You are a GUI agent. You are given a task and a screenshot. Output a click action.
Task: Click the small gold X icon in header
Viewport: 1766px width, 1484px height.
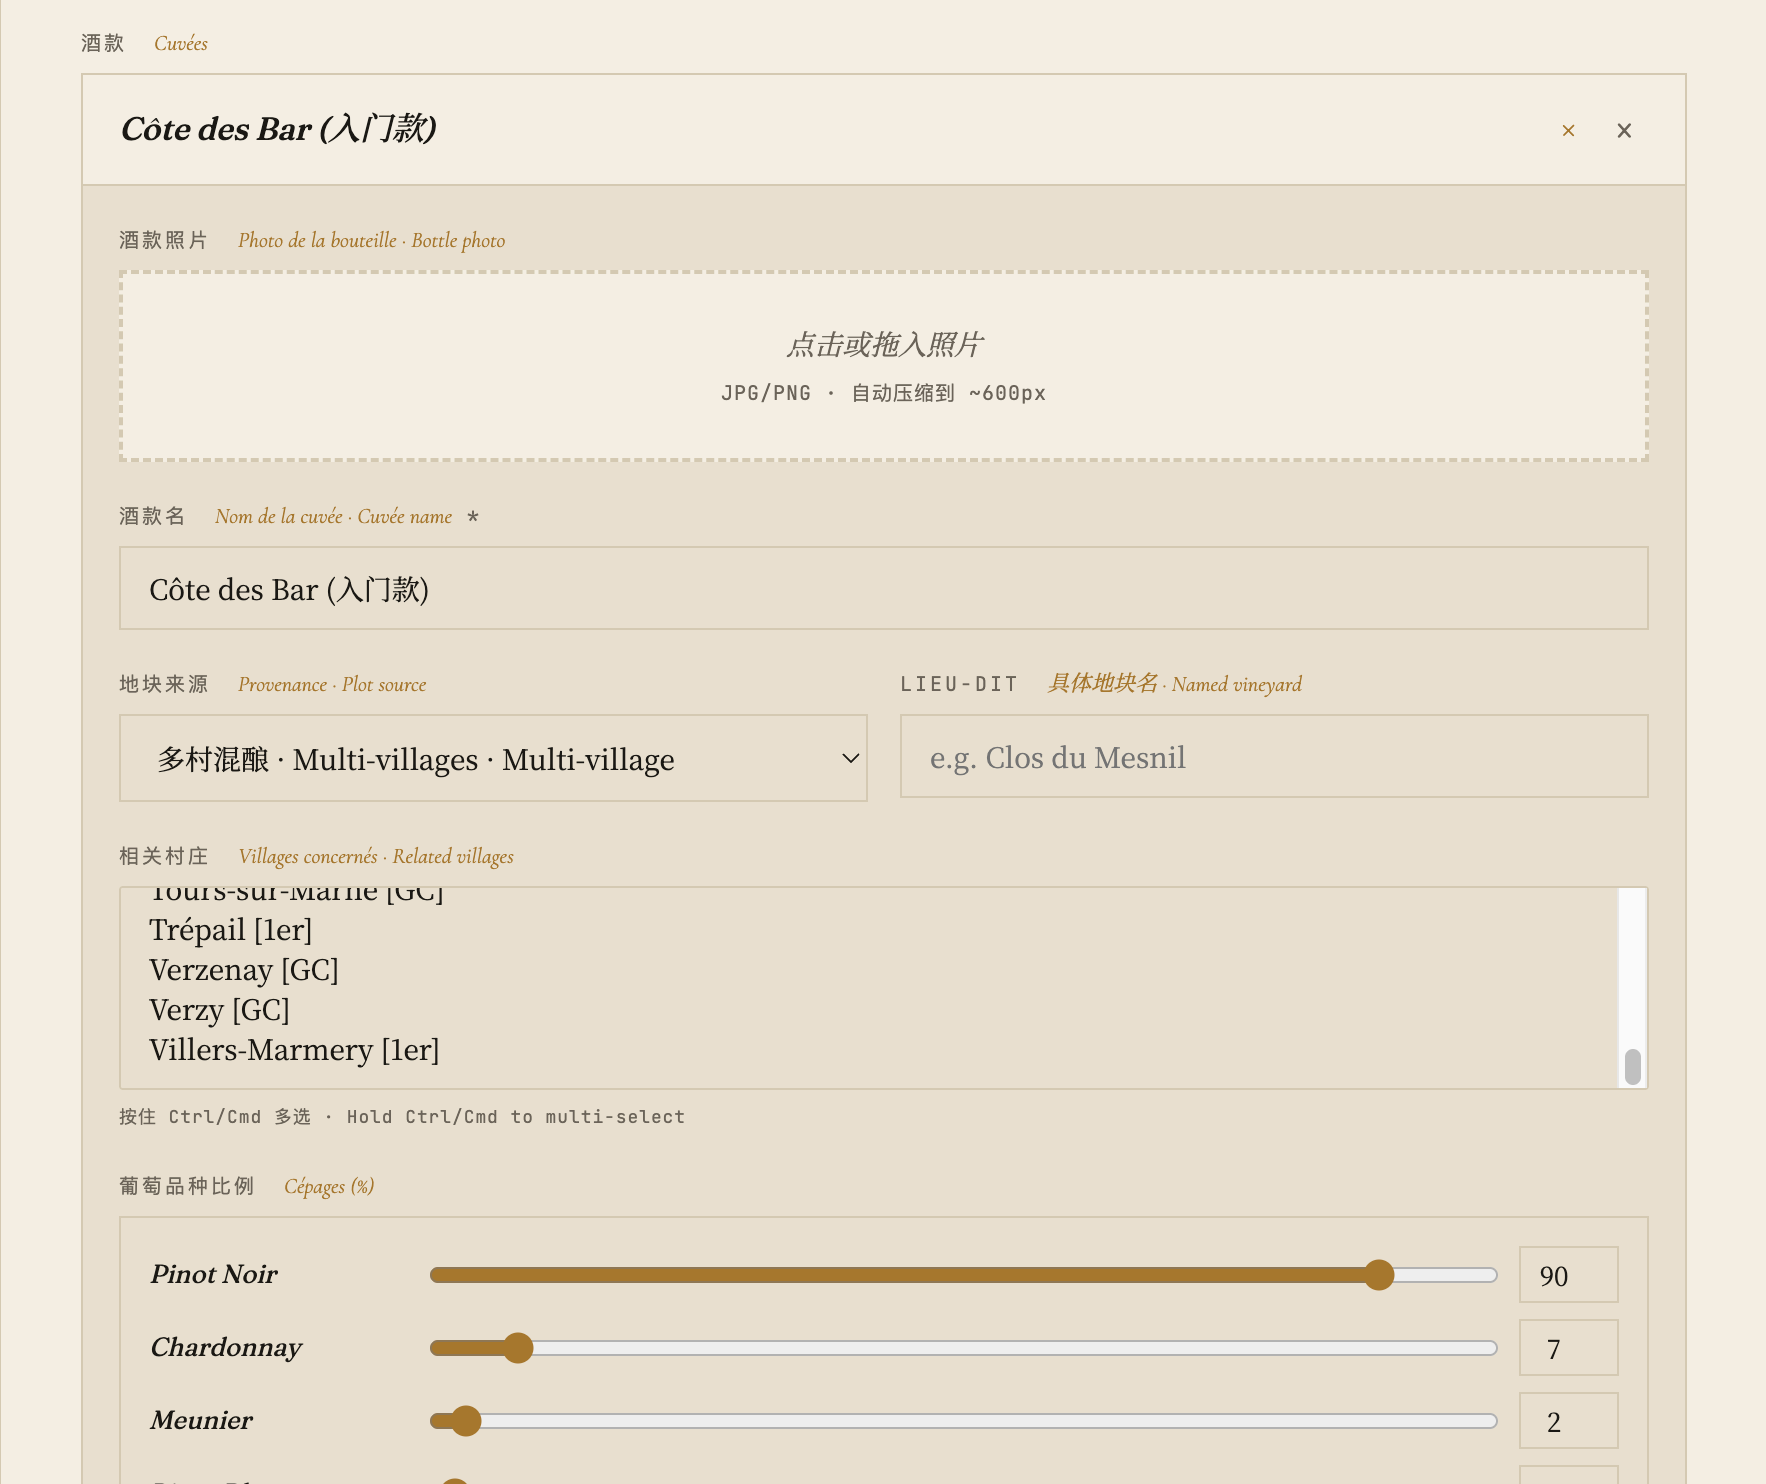(x=1568, y=131)
